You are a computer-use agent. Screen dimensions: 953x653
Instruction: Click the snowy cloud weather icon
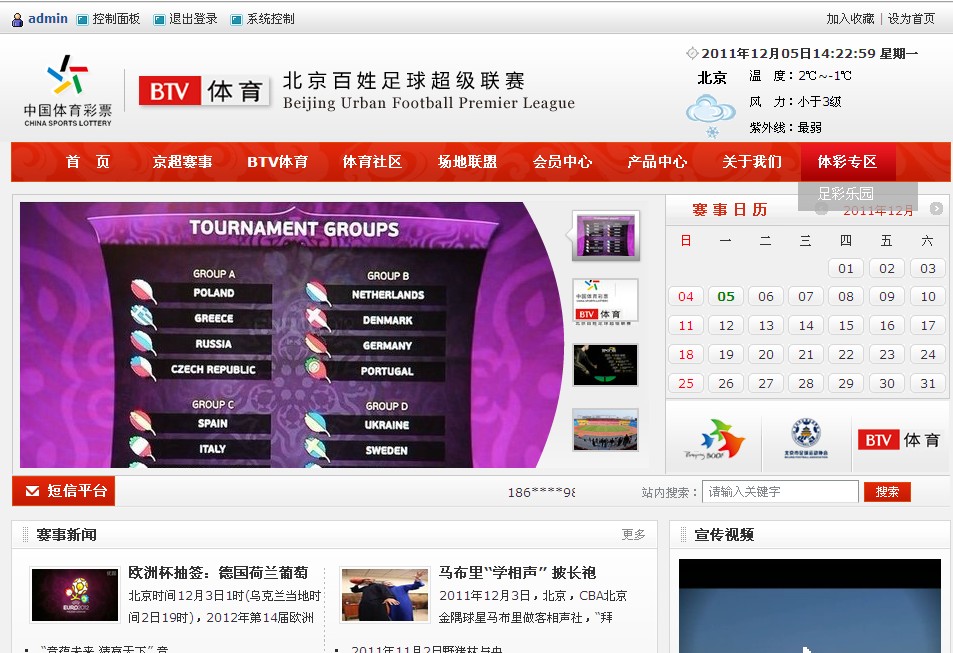710,115
